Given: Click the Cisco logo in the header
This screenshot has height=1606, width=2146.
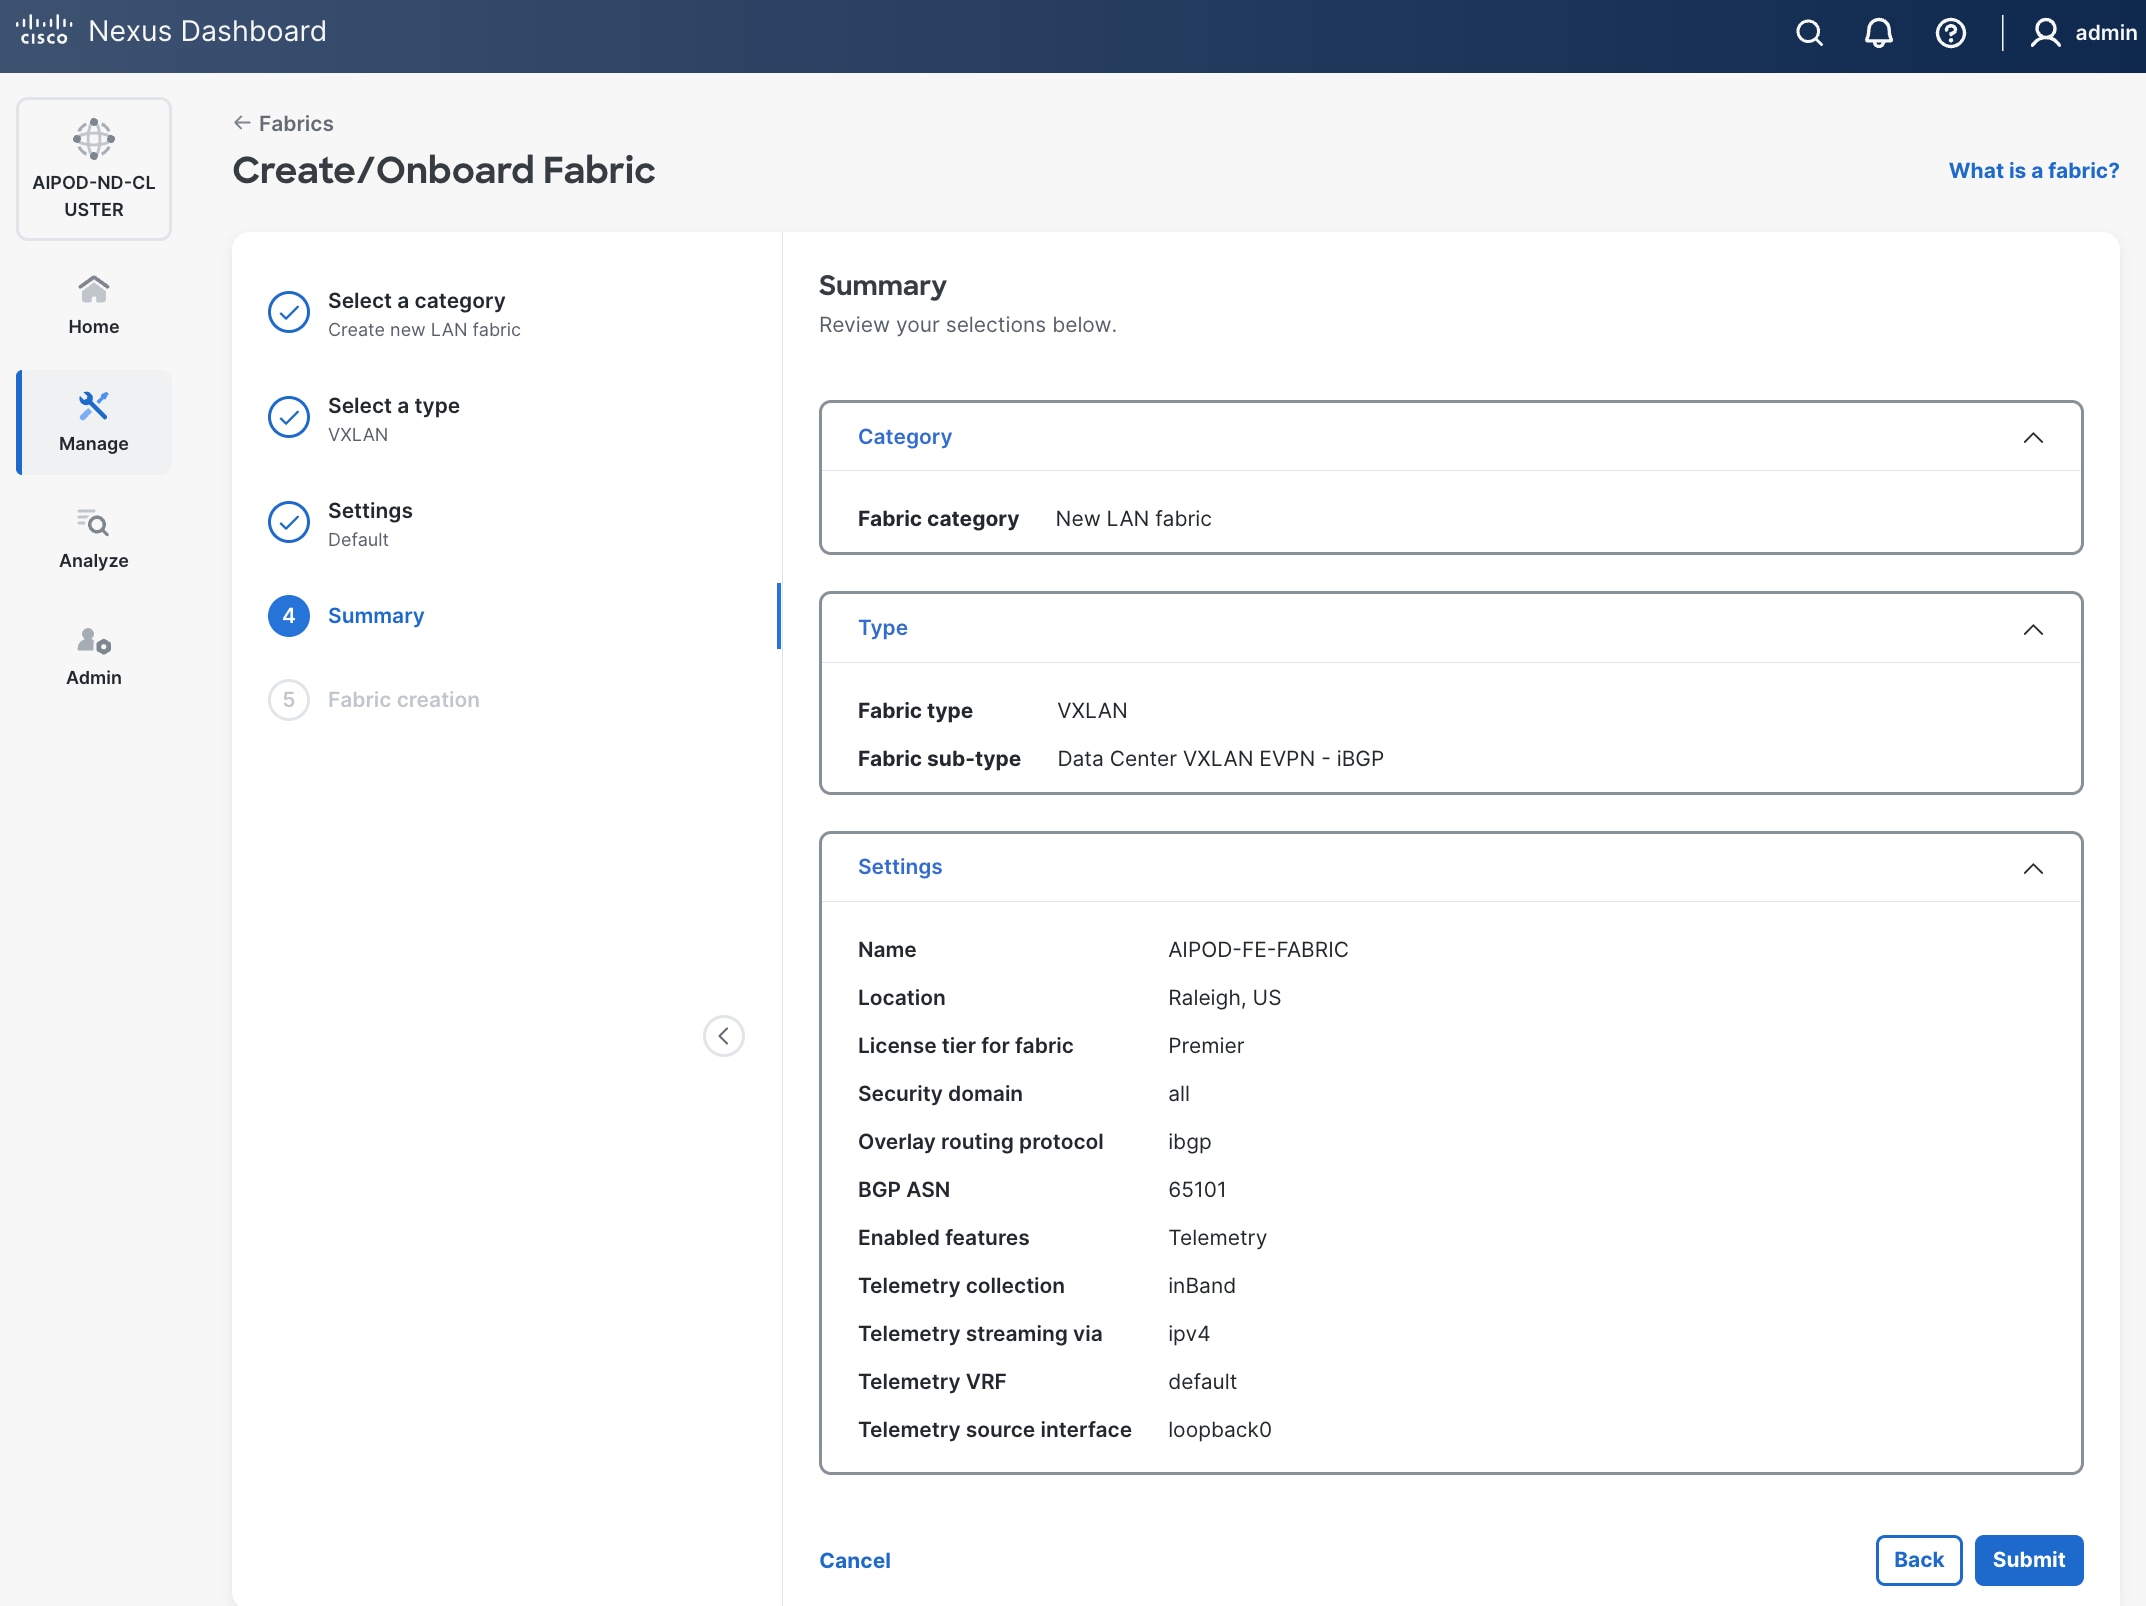Looking at the screenshot, I should click(x=44, y=30).
